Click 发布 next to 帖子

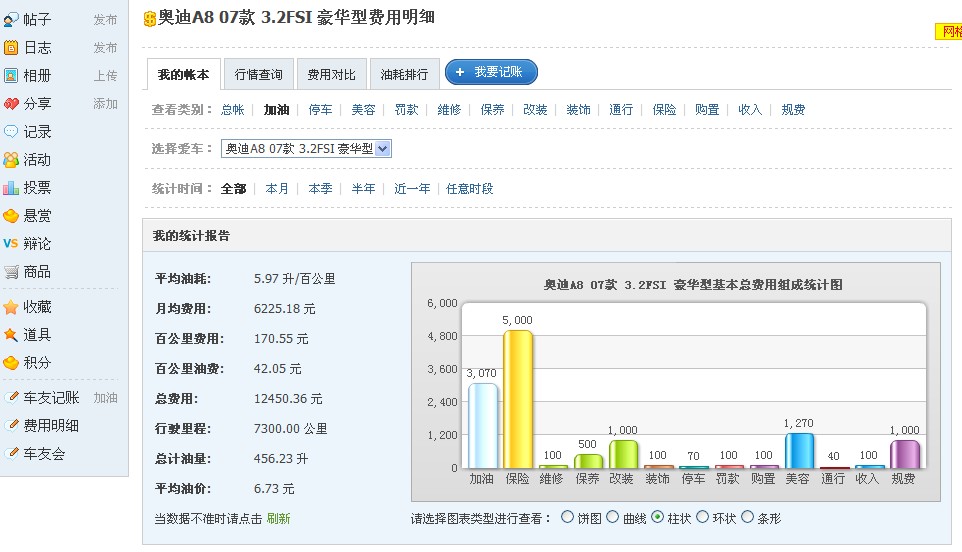[x=105, y=20]
